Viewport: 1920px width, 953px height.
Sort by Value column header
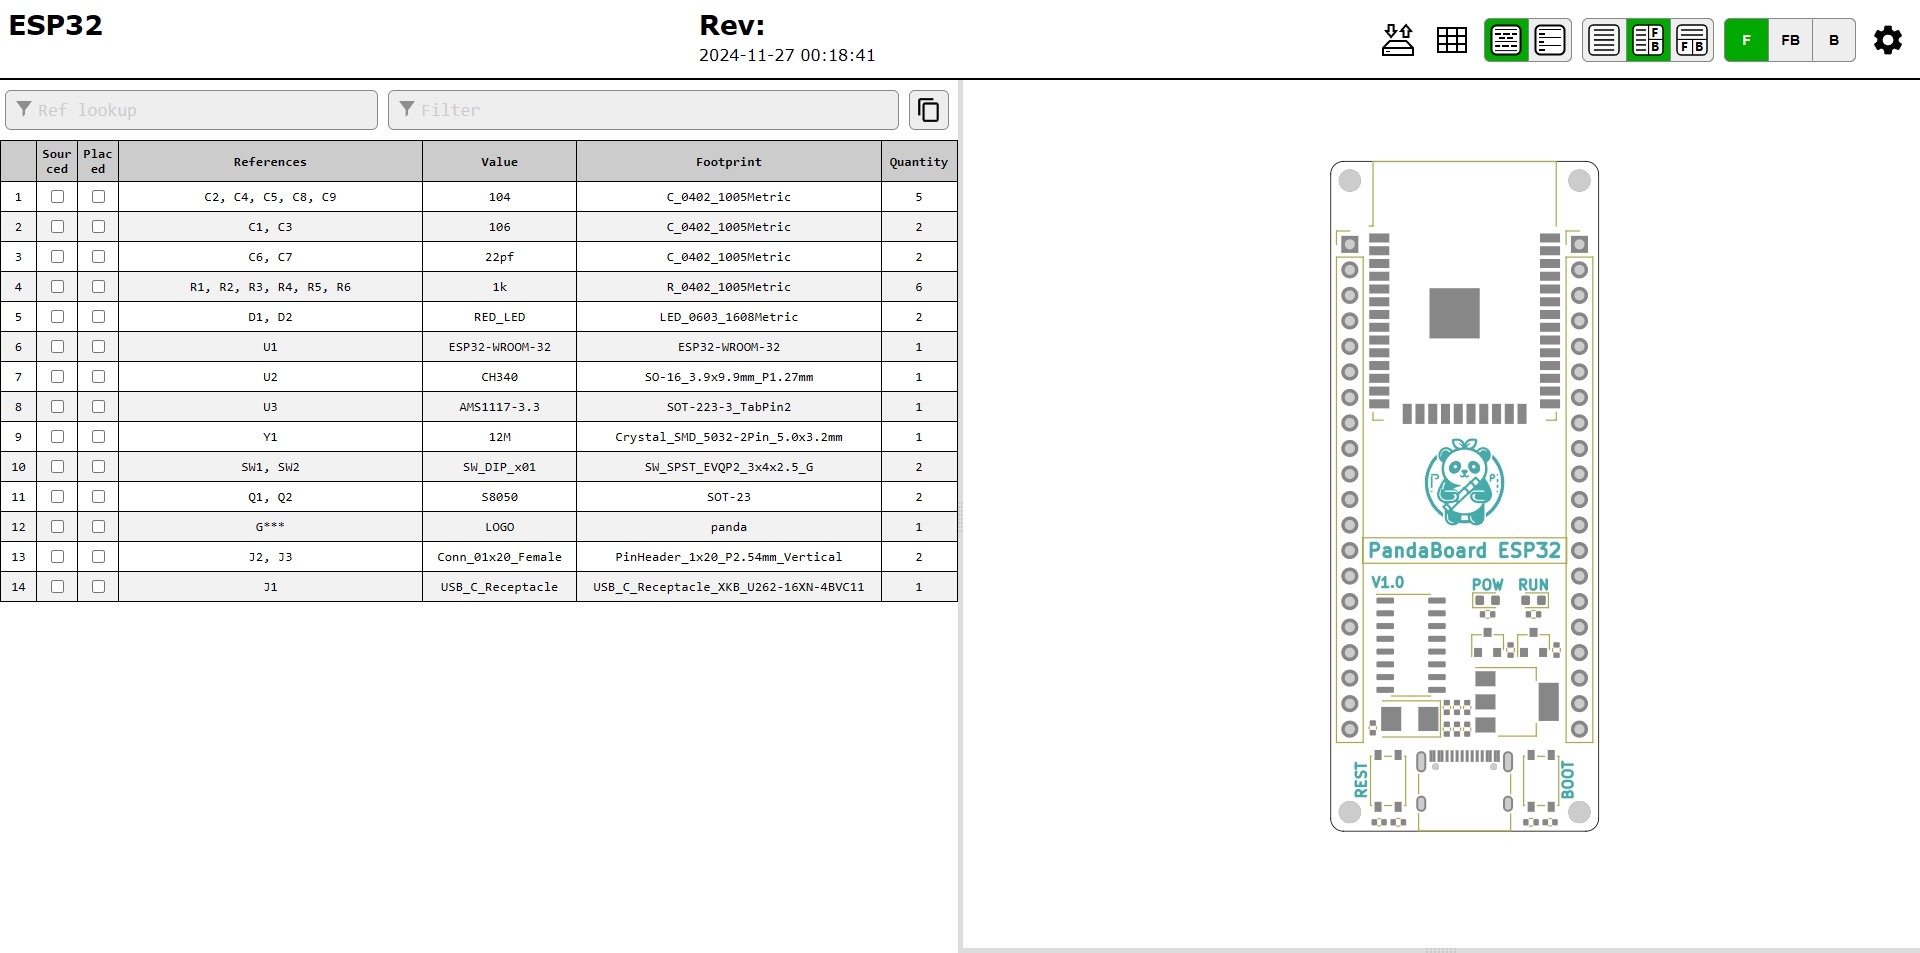[499, 162]
